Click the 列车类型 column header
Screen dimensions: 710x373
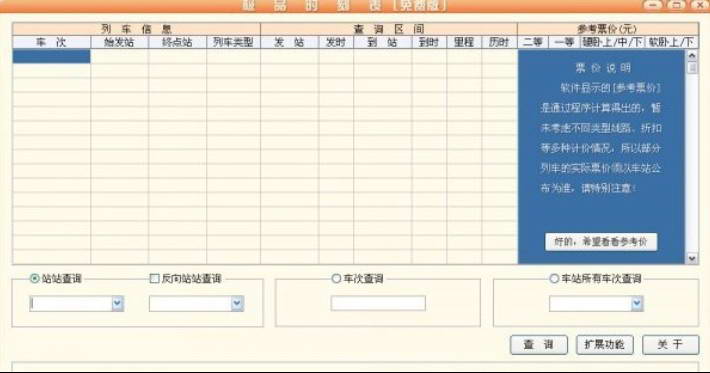click(x=234, y=43)
